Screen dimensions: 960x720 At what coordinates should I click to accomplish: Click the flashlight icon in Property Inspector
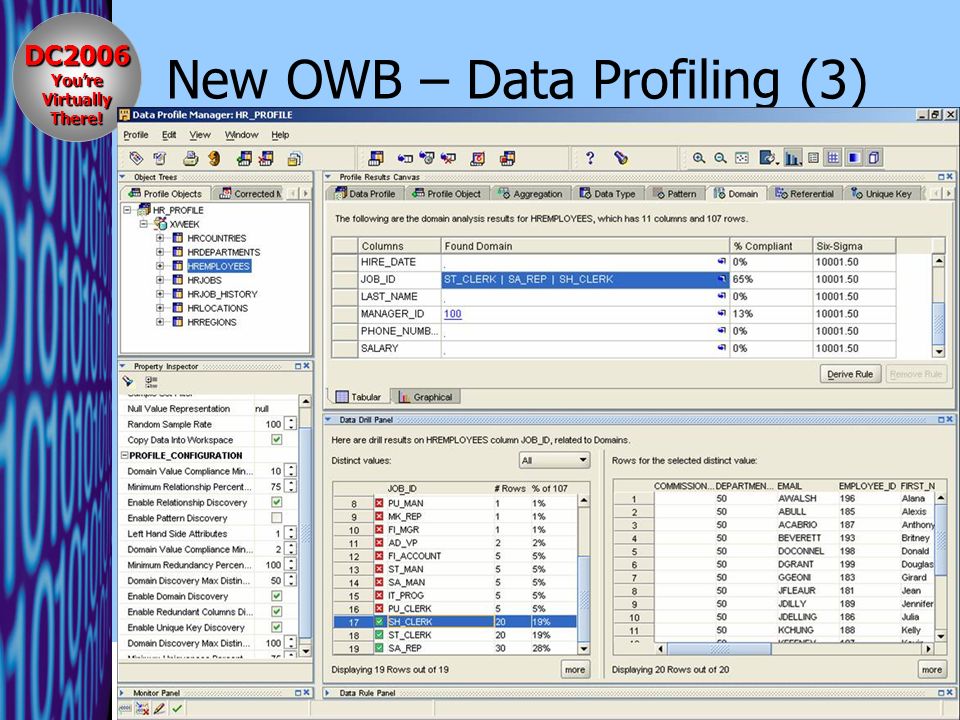128,381
